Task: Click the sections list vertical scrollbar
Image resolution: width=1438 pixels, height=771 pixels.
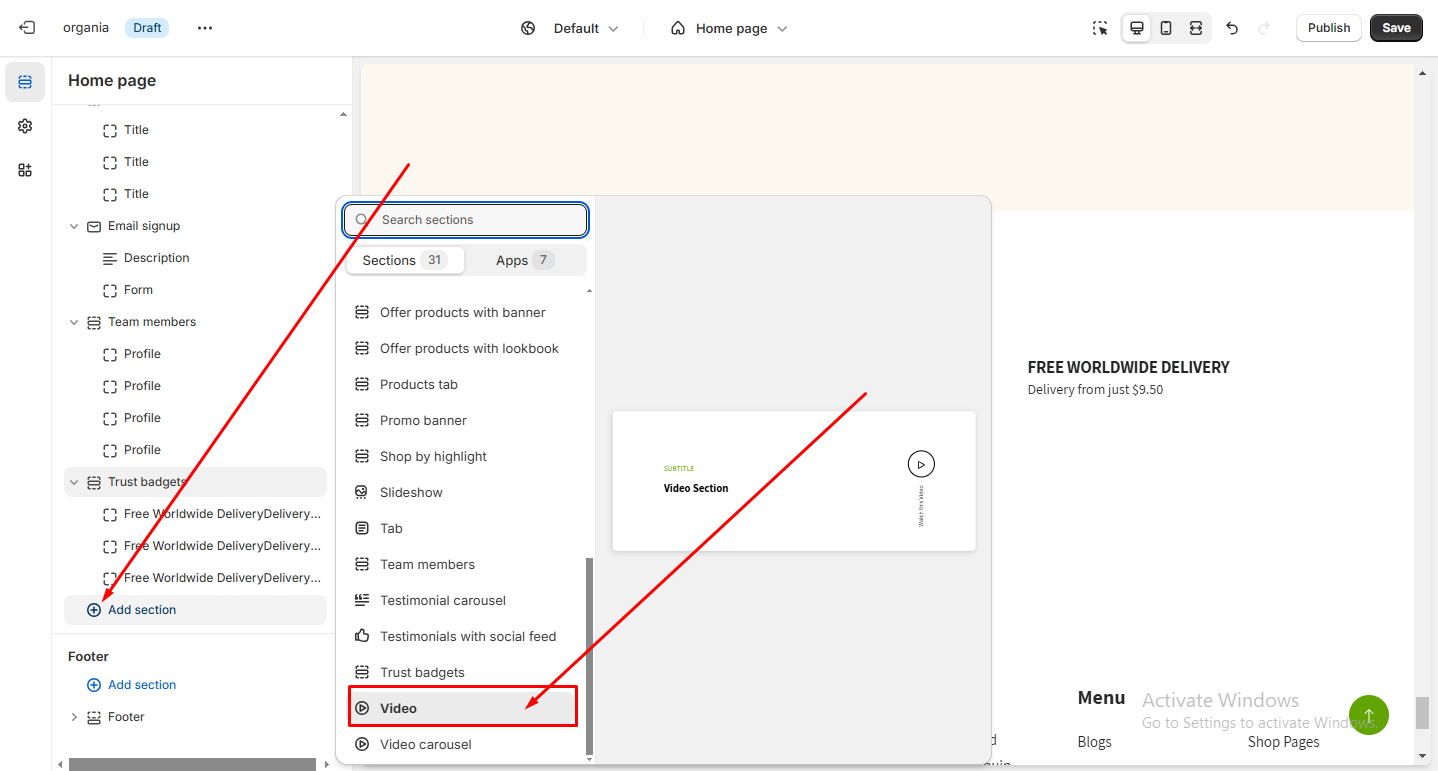Action: point(589,655)
